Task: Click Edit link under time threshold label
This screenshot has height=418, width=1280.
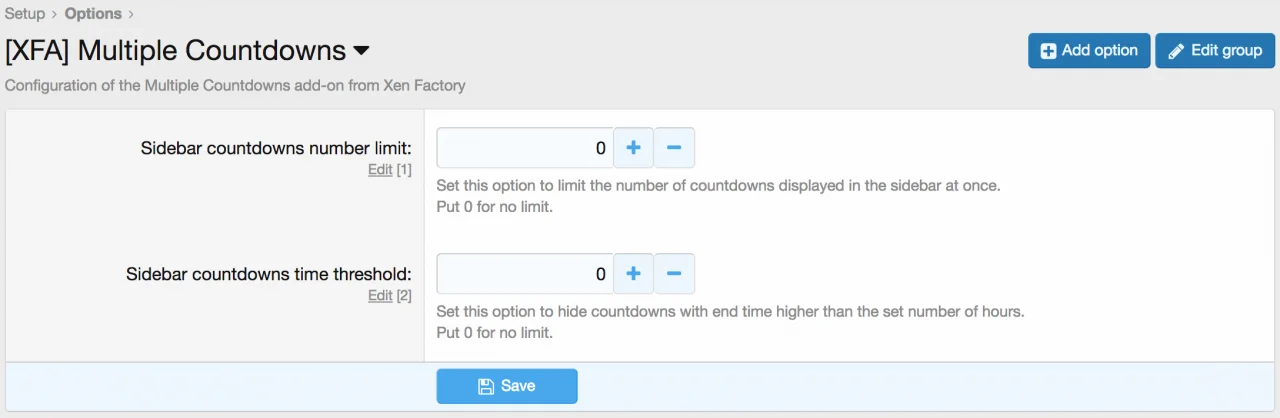Action: 380,296
